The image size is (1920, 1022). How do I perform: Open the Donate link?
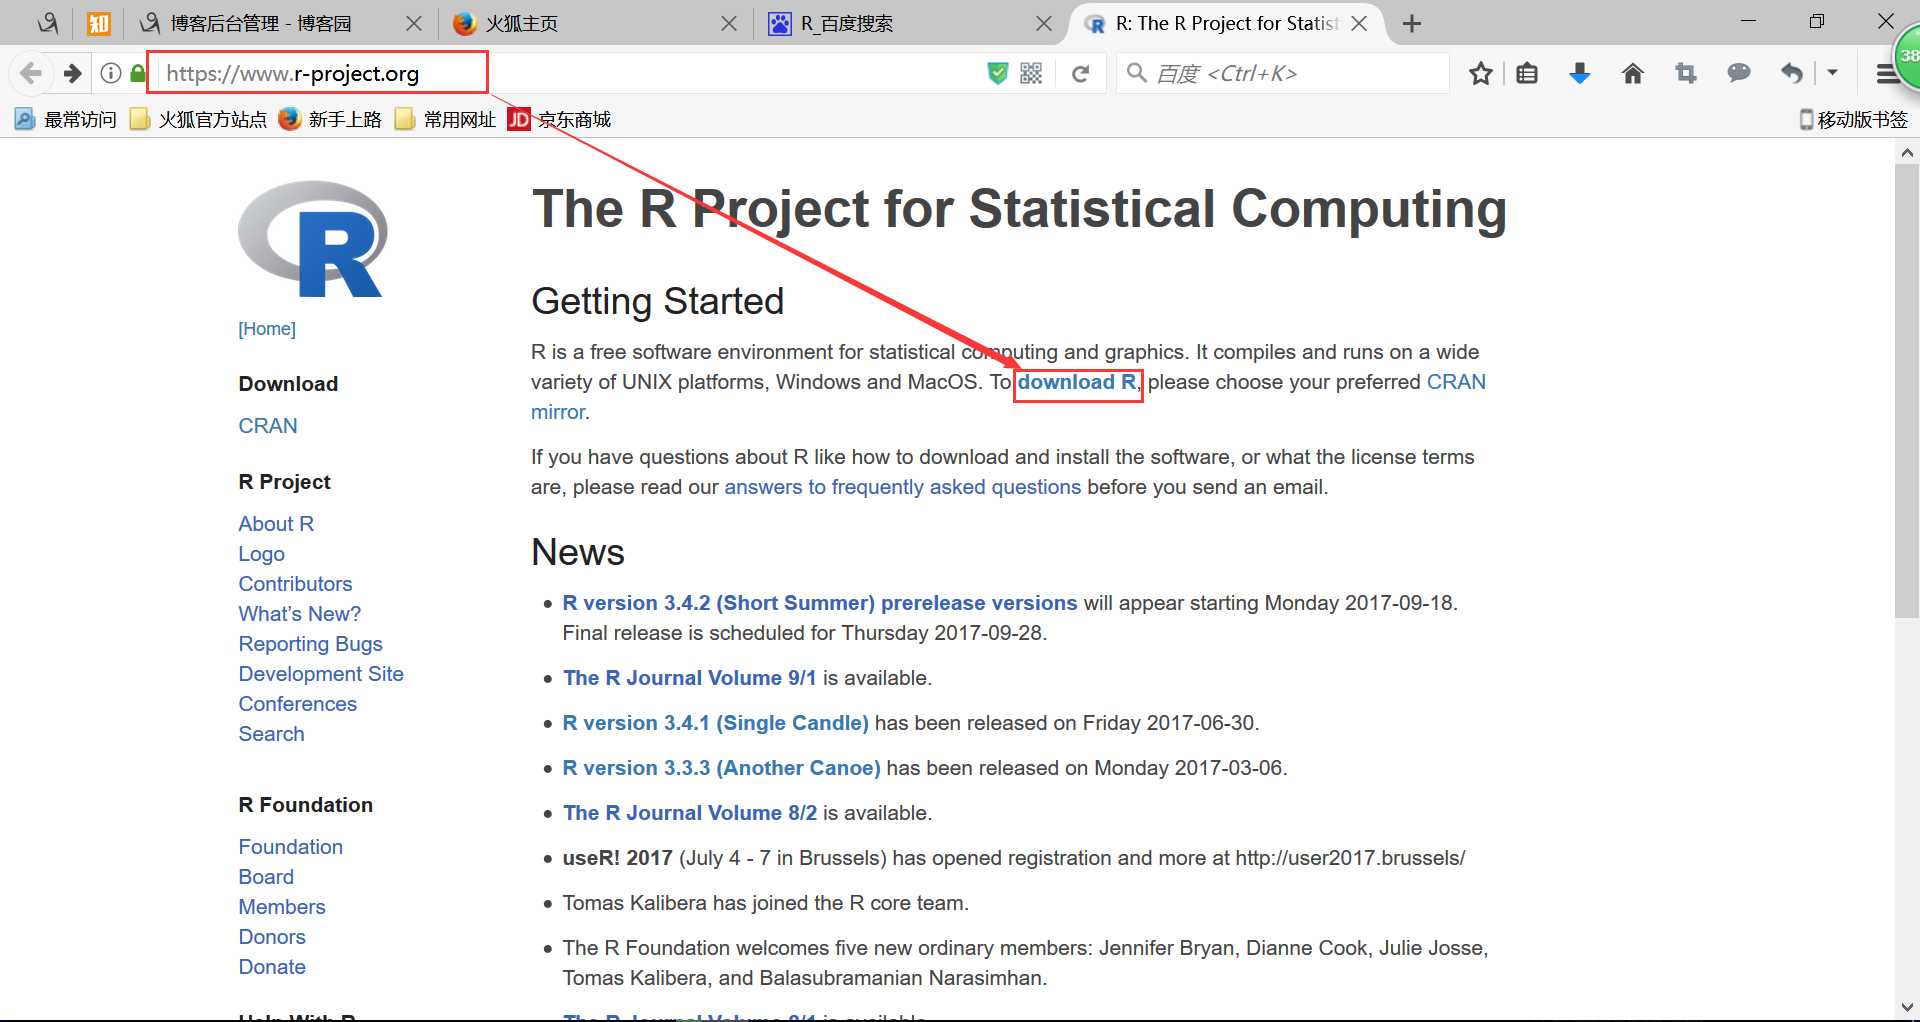click(272, 967)
